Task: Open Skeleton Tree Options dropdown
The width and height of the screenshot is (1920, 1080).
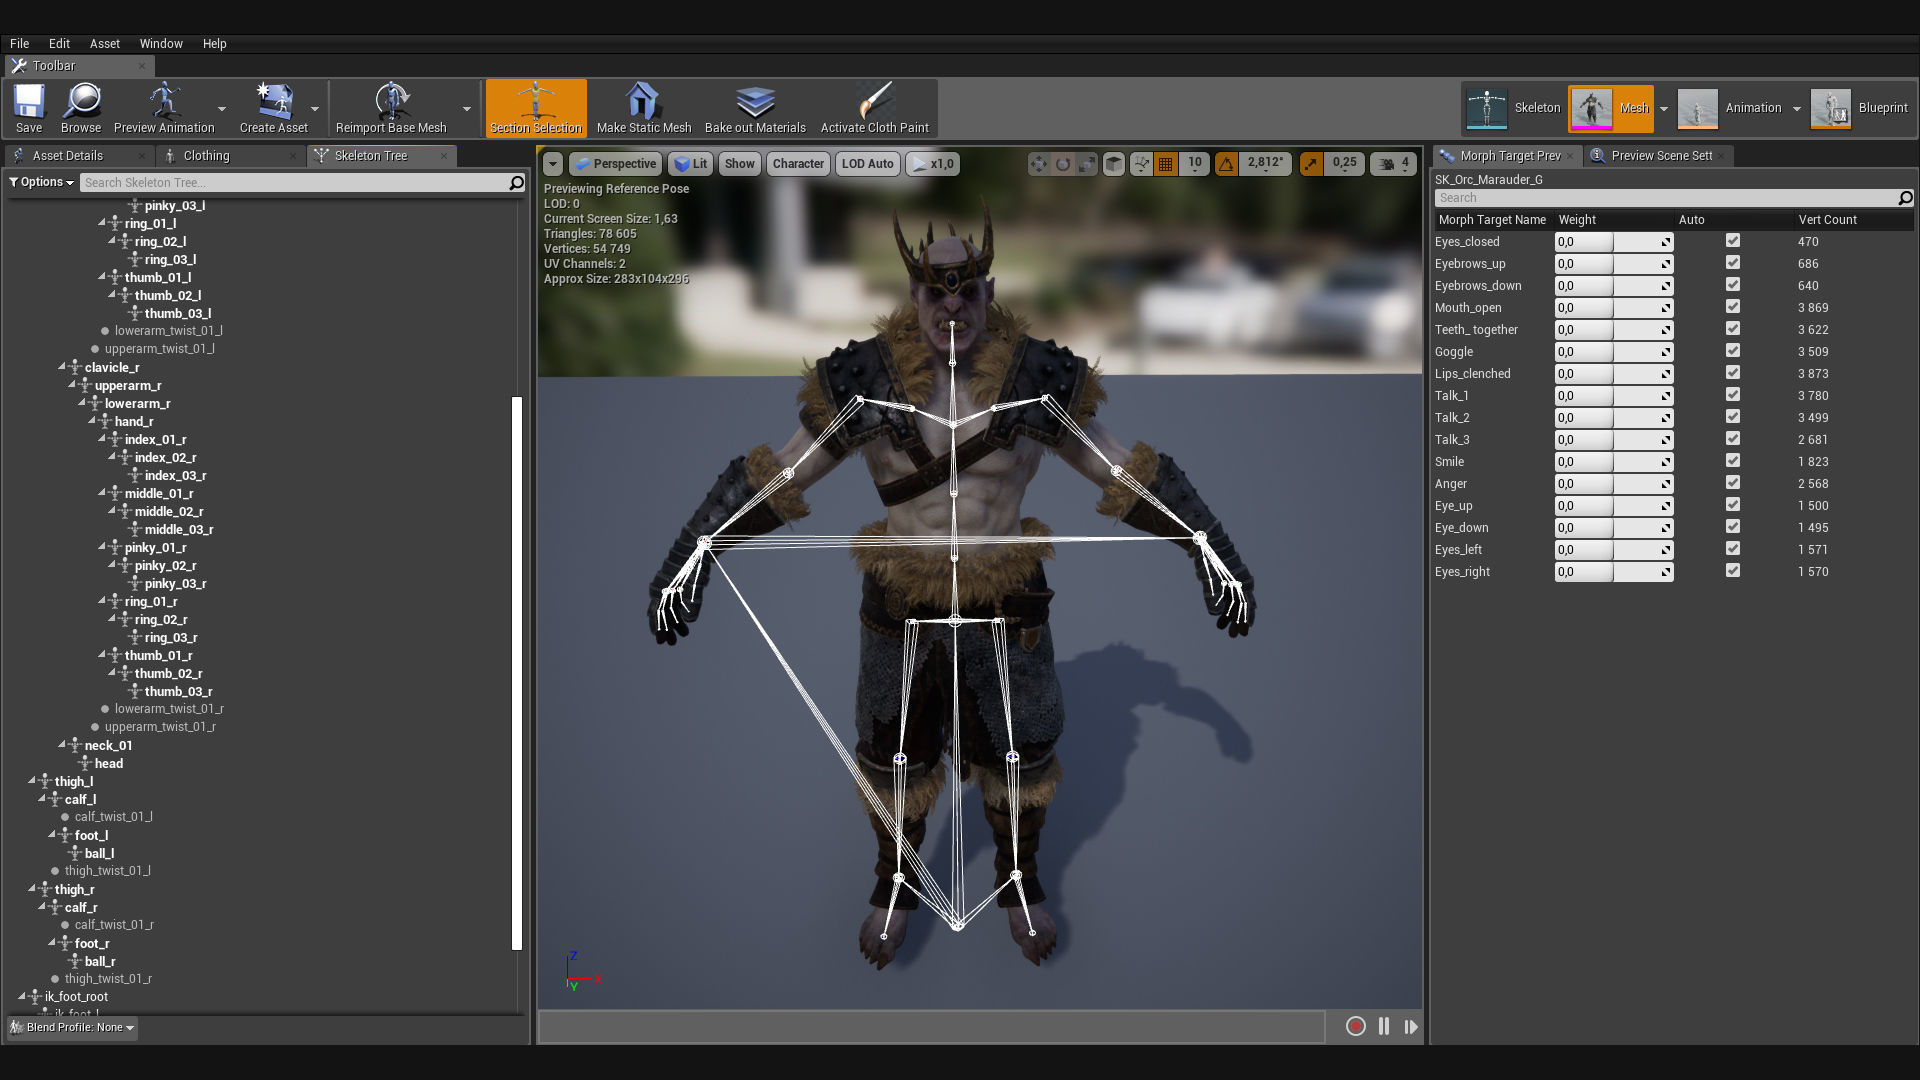Action: [41, 182]
